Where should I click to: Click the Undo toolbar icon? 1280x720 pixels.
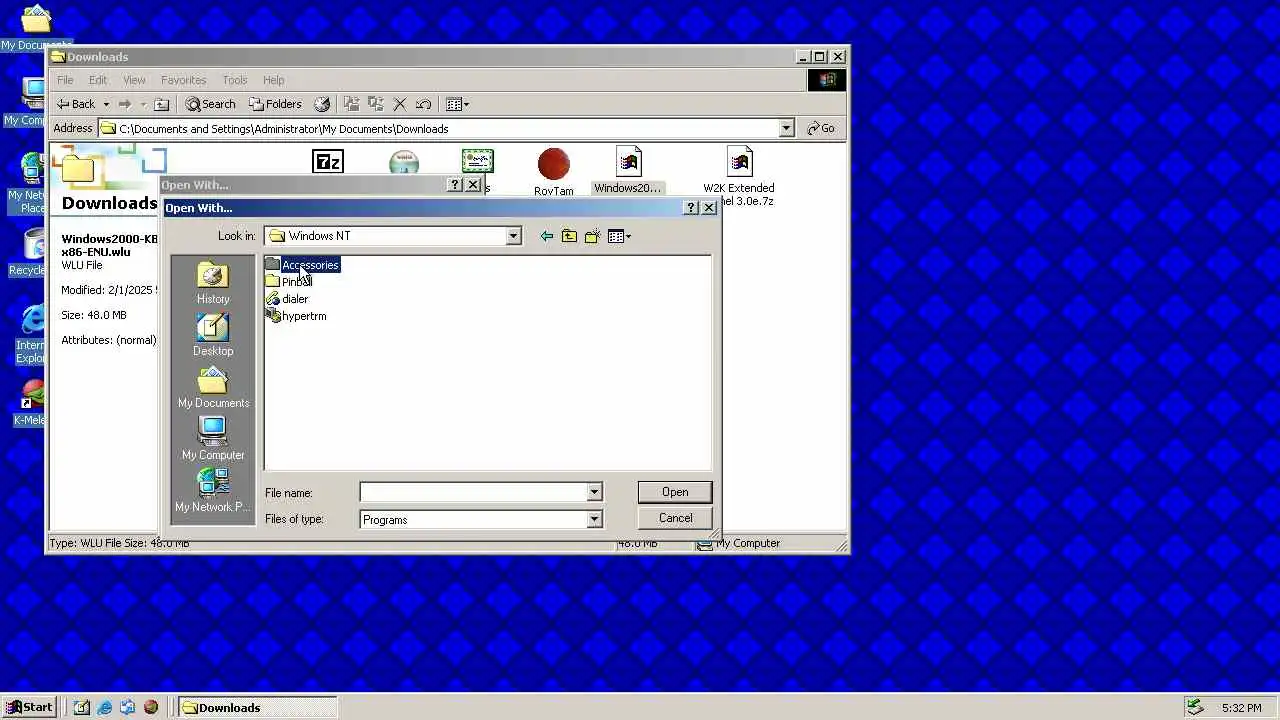424,104
